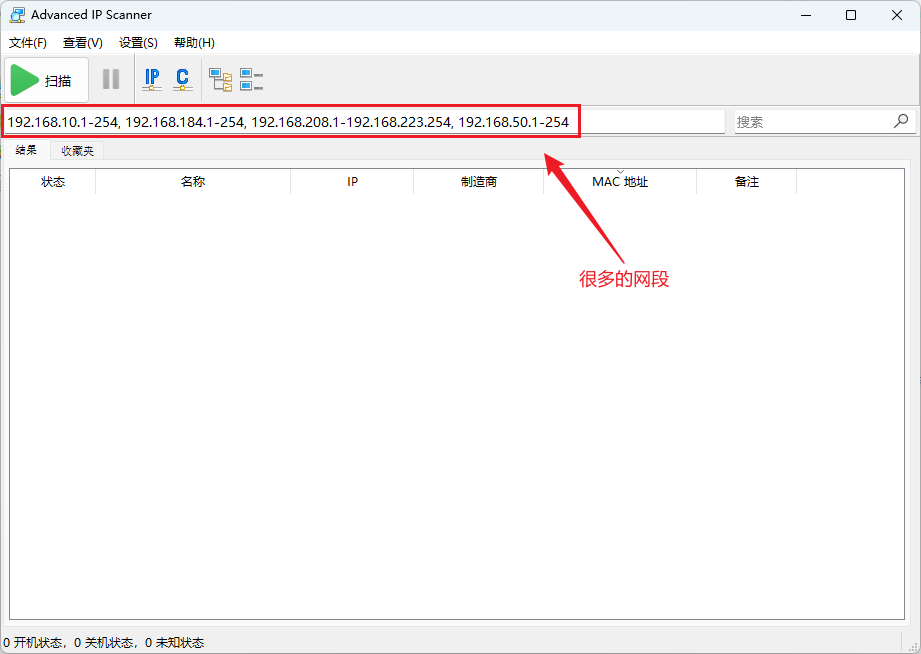Click the class C subnet icon
Screen dimensions: 921x654
pyautogui.click(x=183, y=79)
